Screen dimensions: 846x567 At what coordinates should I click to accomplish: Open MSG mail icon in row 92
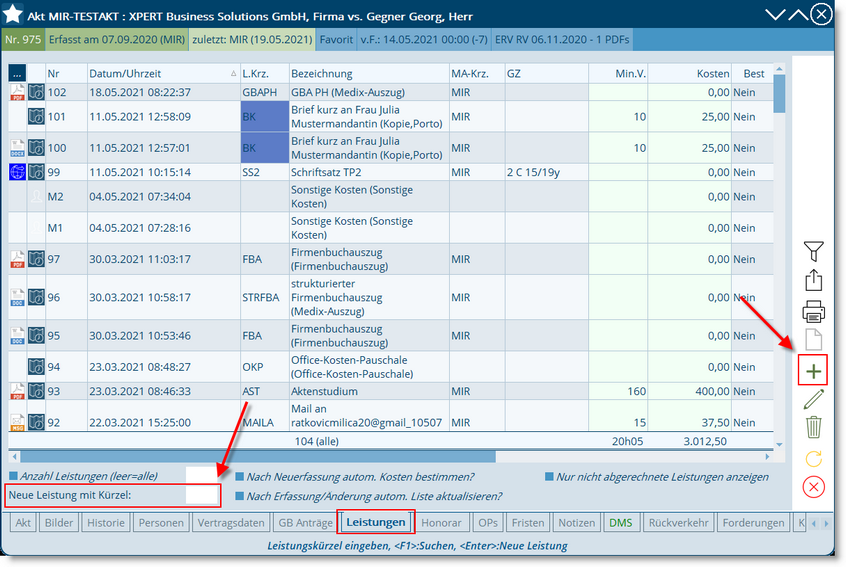click(17, 422)
